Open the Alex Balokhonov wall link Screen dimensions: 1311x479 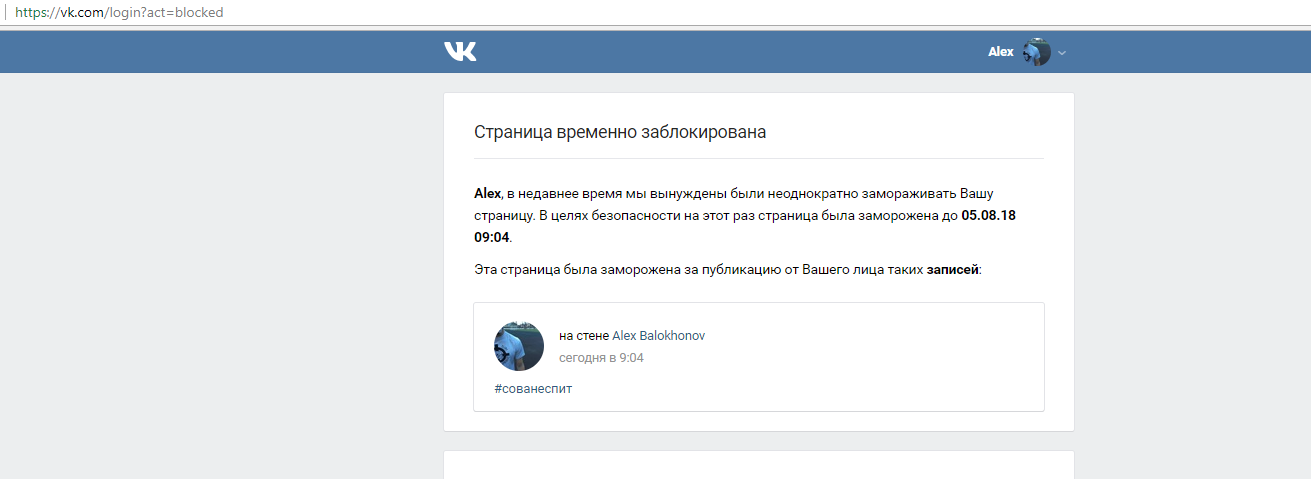658,336
